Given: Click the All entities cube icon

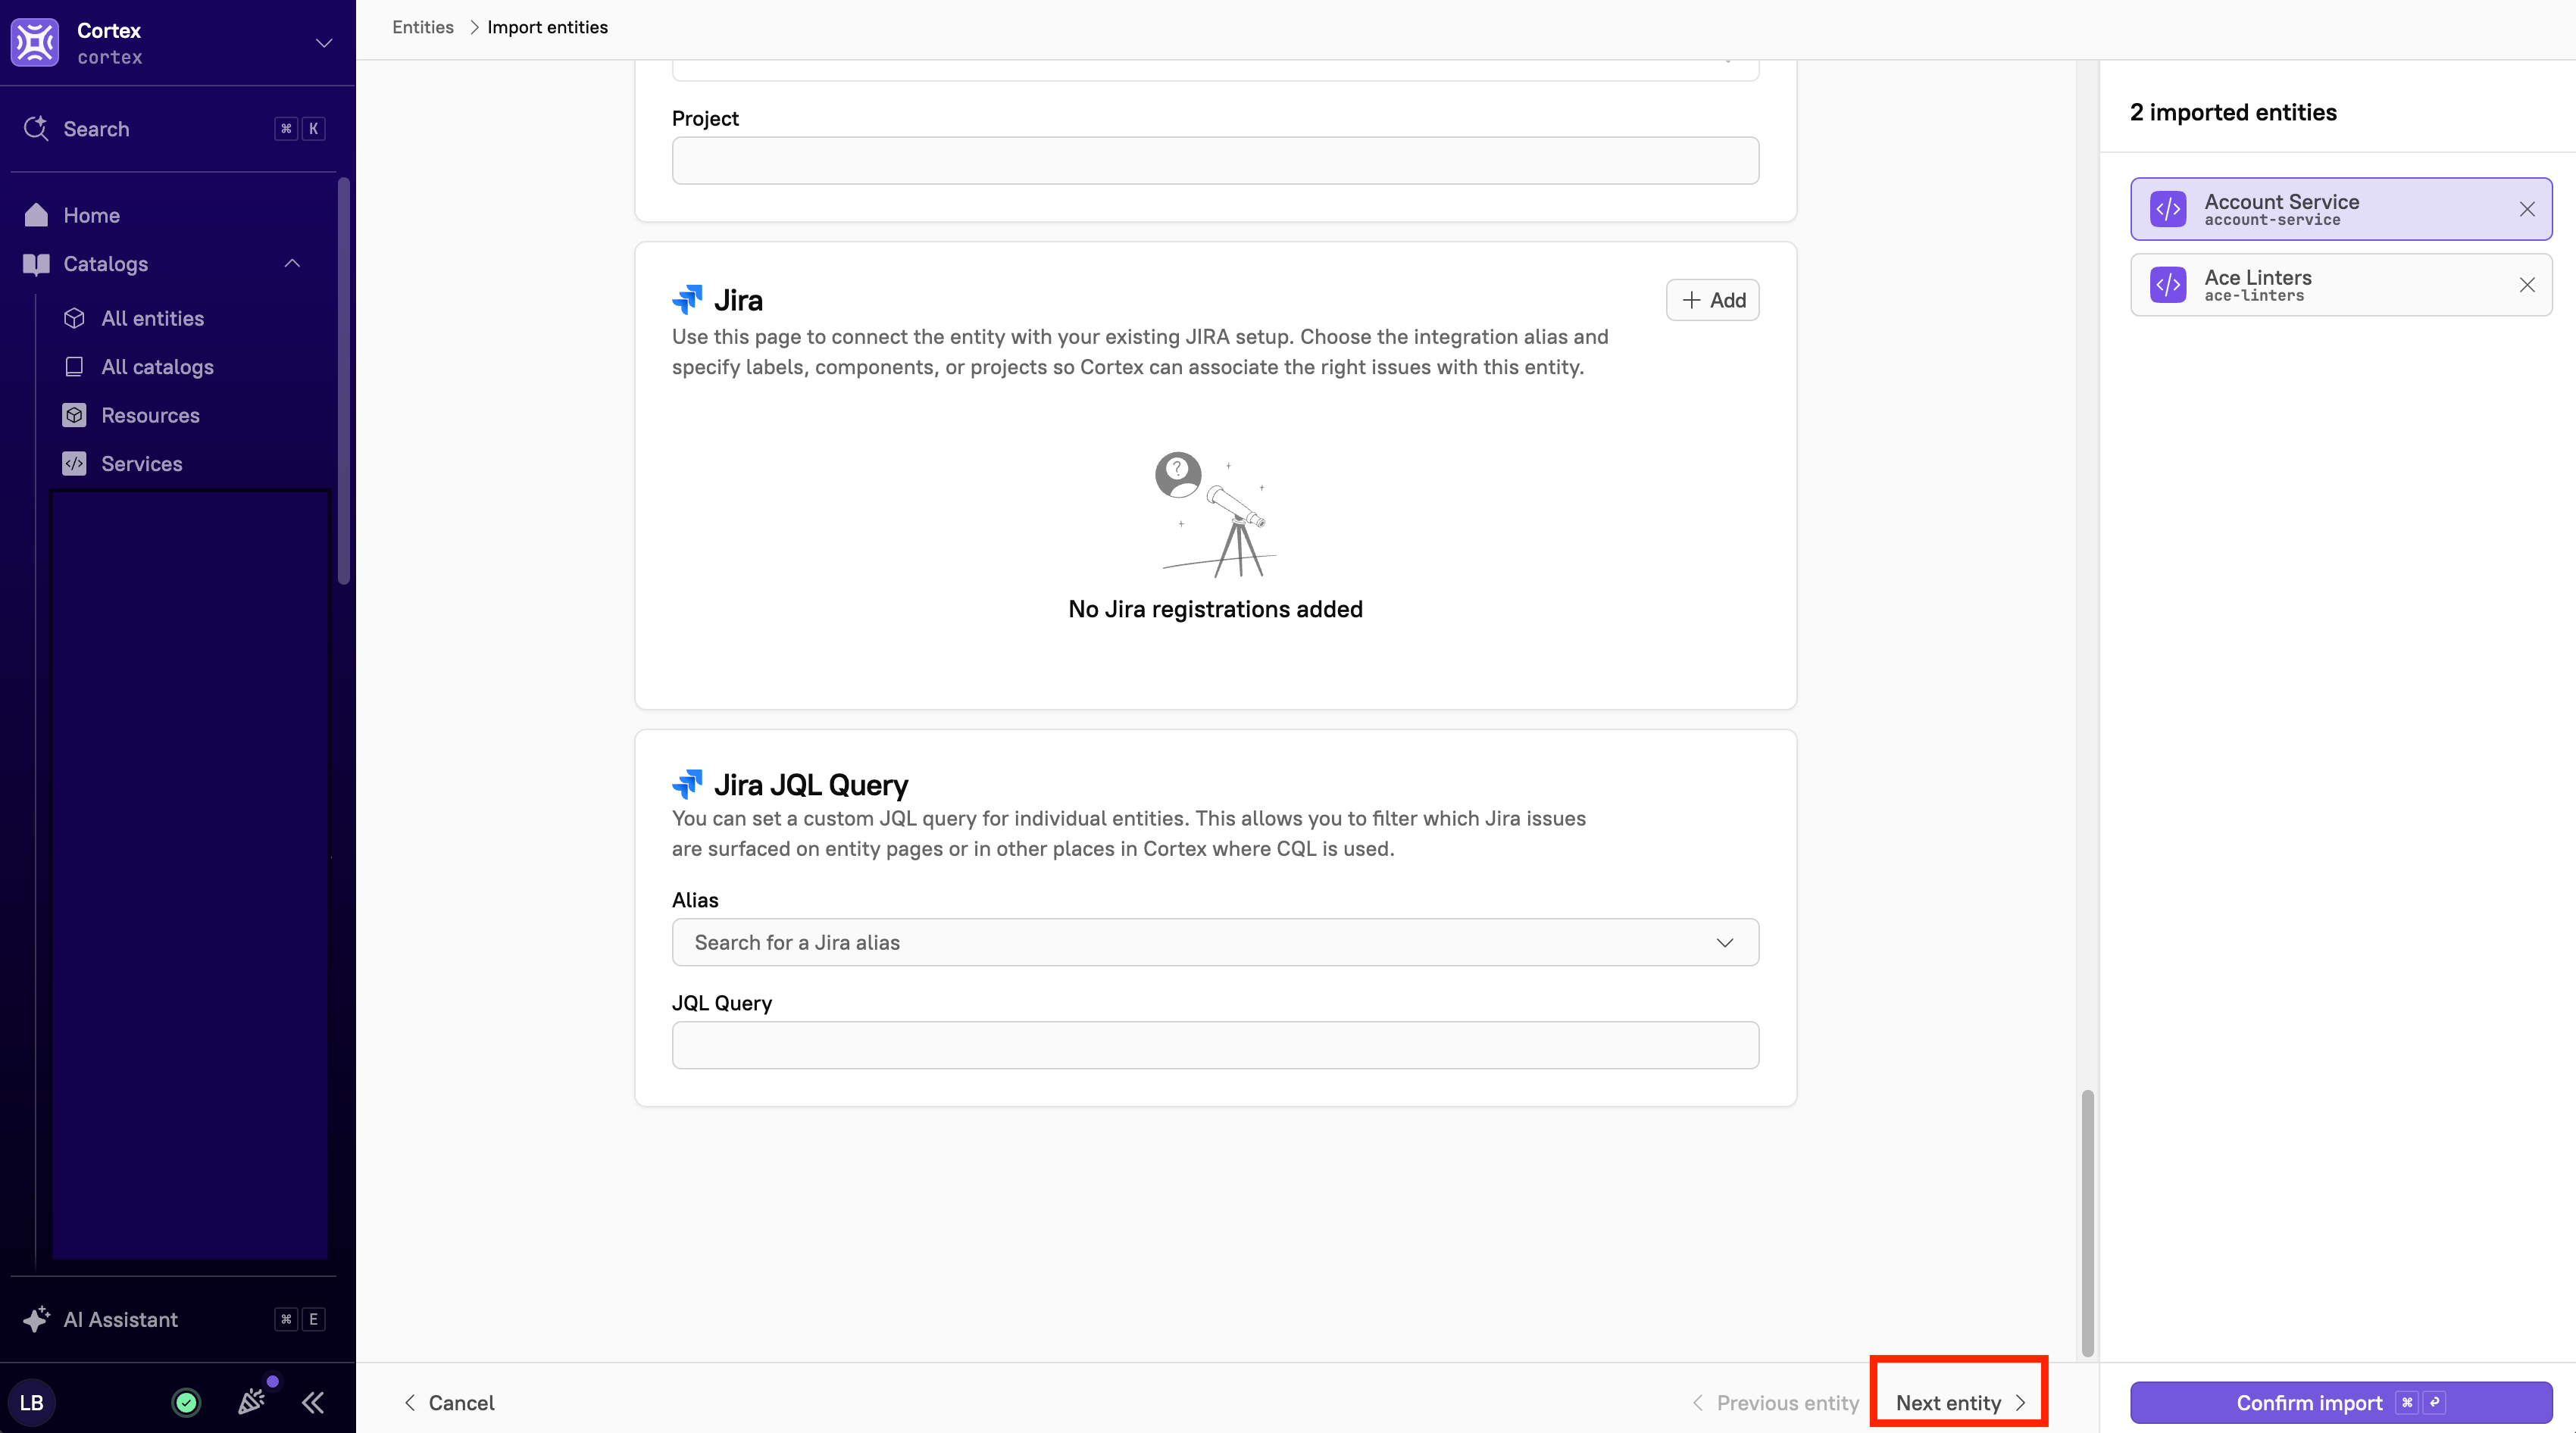Looking at the screenshot, I should pos(74,318).
